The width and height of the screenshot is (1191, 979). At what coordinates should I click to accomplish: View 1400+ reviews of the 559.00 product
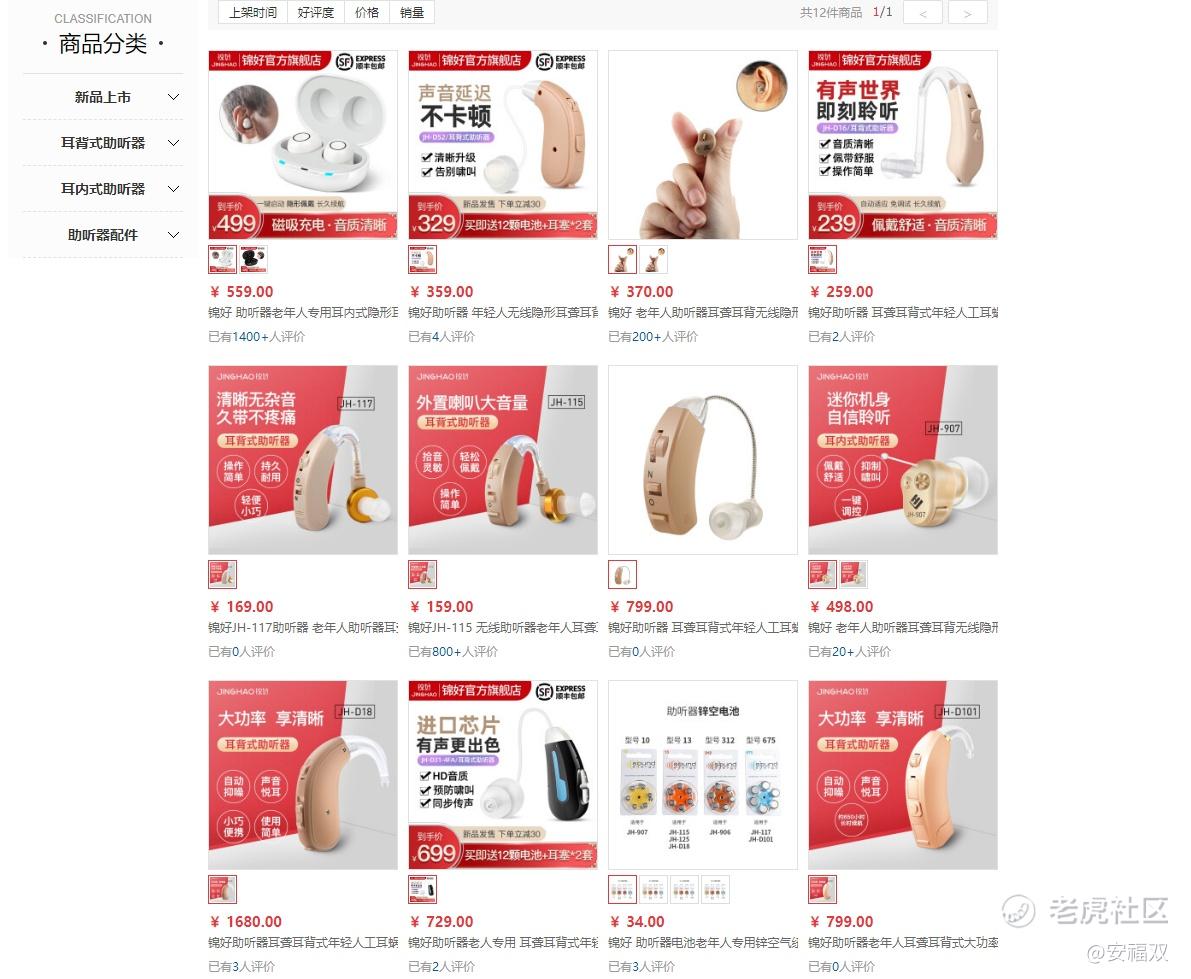(x=257, y=336)
